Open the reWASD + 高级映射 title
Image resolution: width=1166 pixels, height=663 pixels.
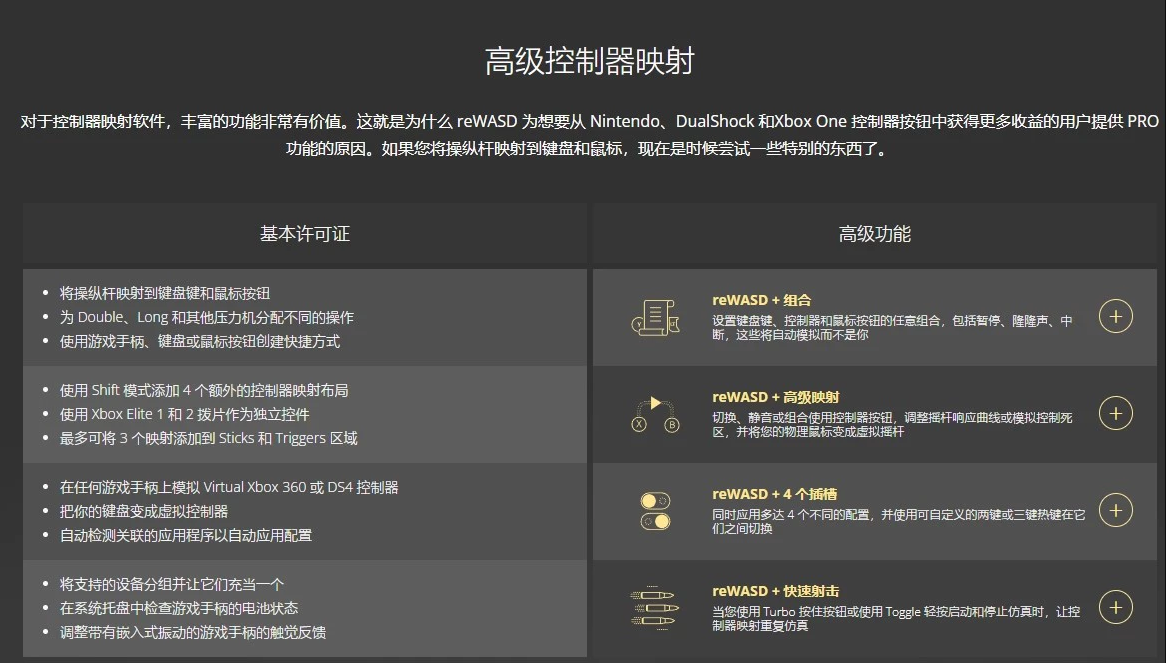tap(776, 397)
